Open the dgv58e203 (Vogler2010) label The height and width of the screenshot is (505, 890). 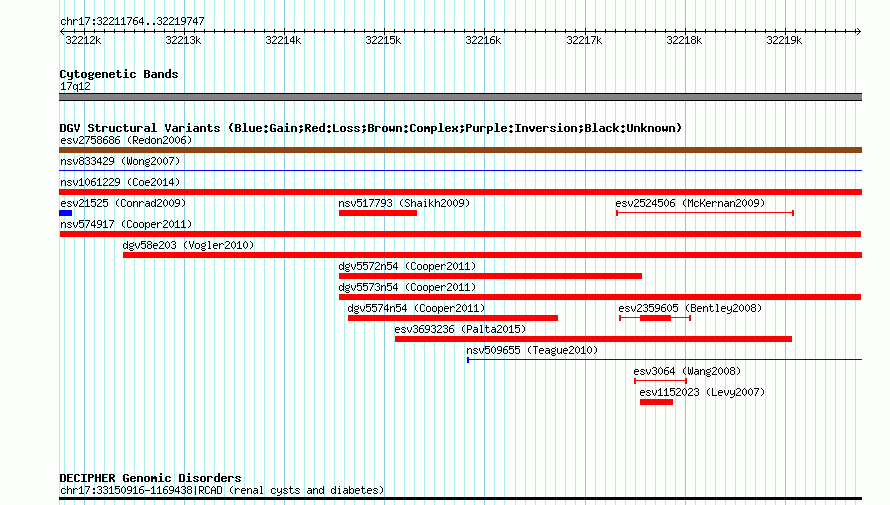point(188,245)
